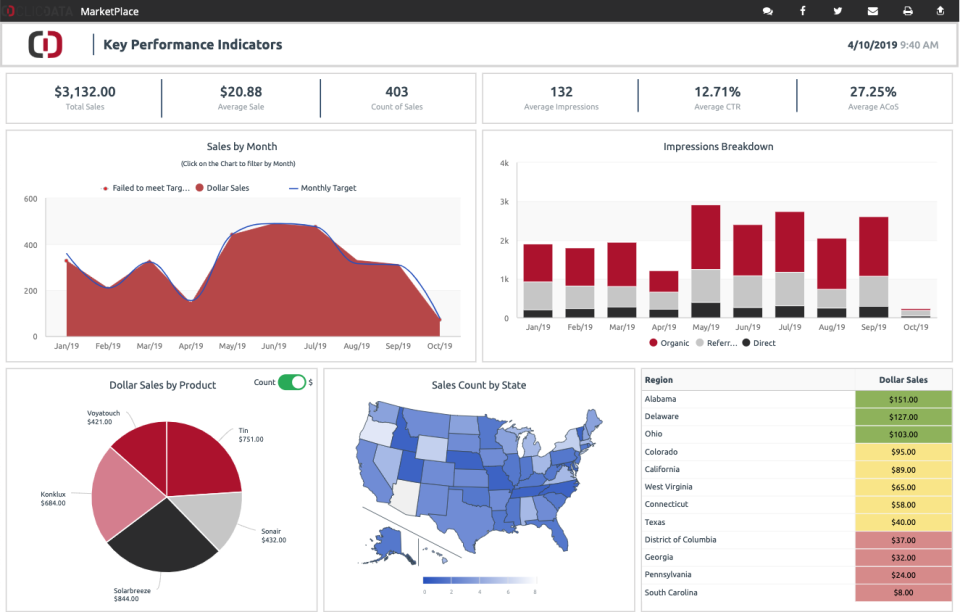Click Jul/19 impressions bar

tap(789, 264)
